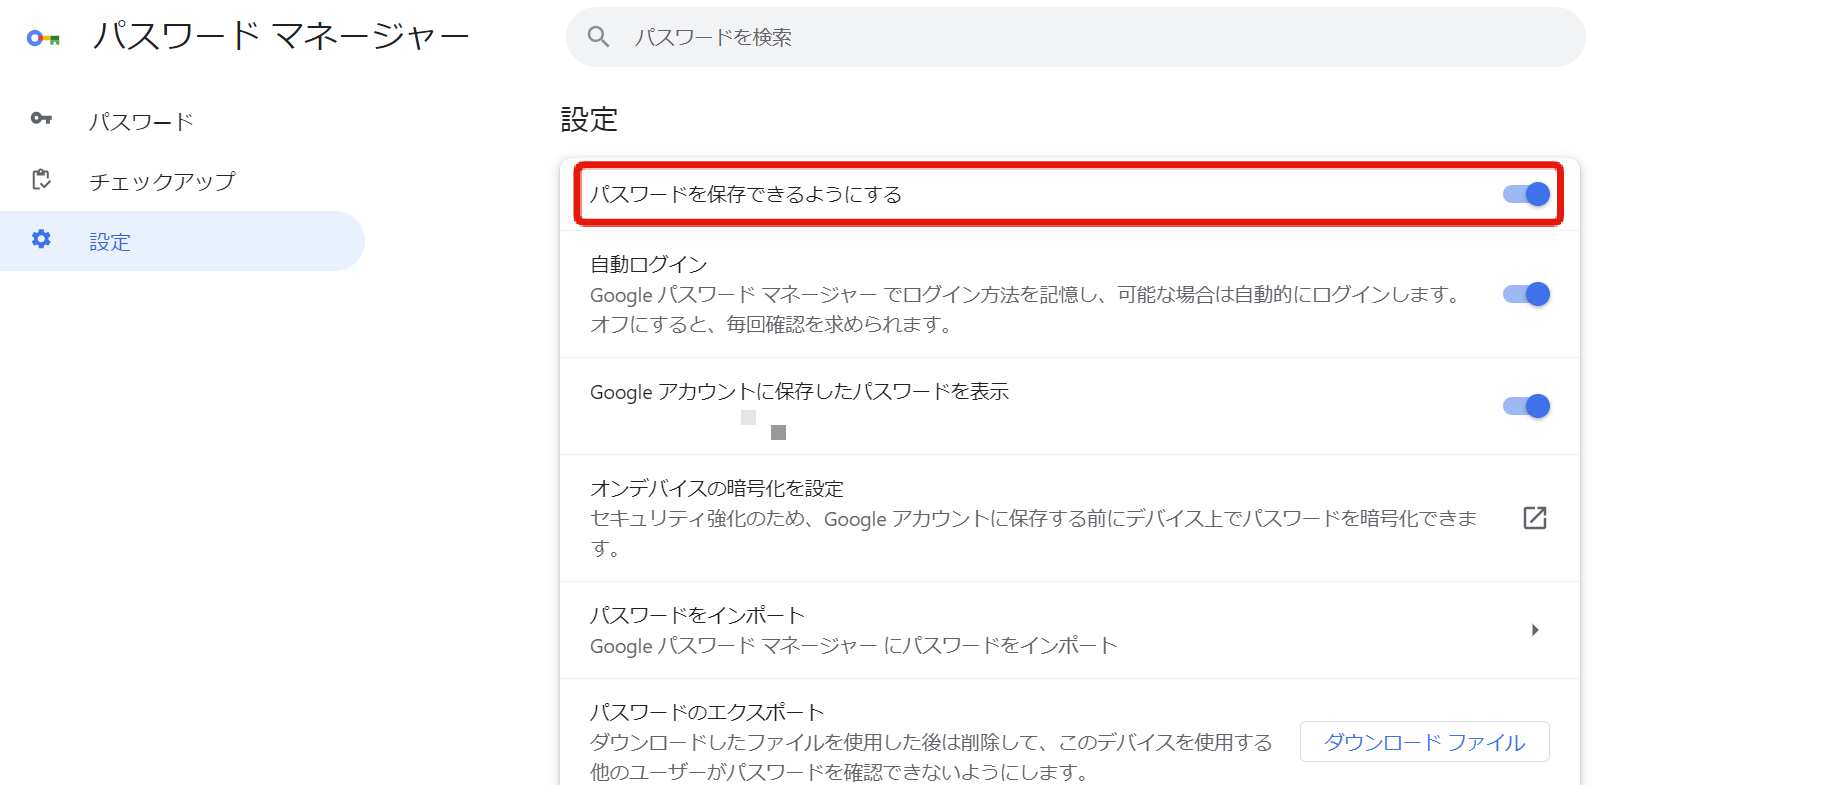Click the export description starting ダウンロードしたファイル
Image resolution: width=1833 pixels, height=785 pixels.
[x=931, y=757]
